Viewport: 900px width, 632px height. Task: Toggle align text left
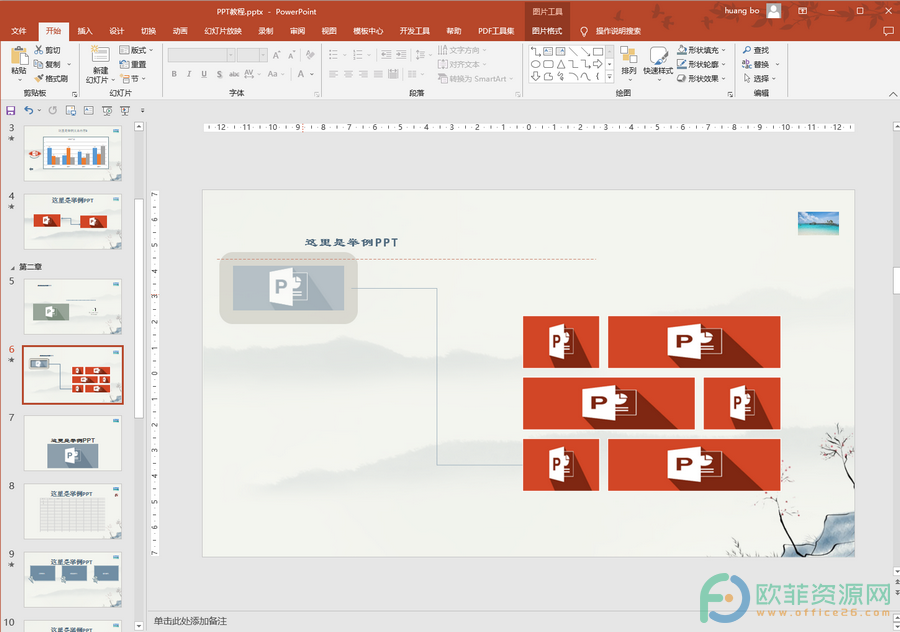coord(333,74)
